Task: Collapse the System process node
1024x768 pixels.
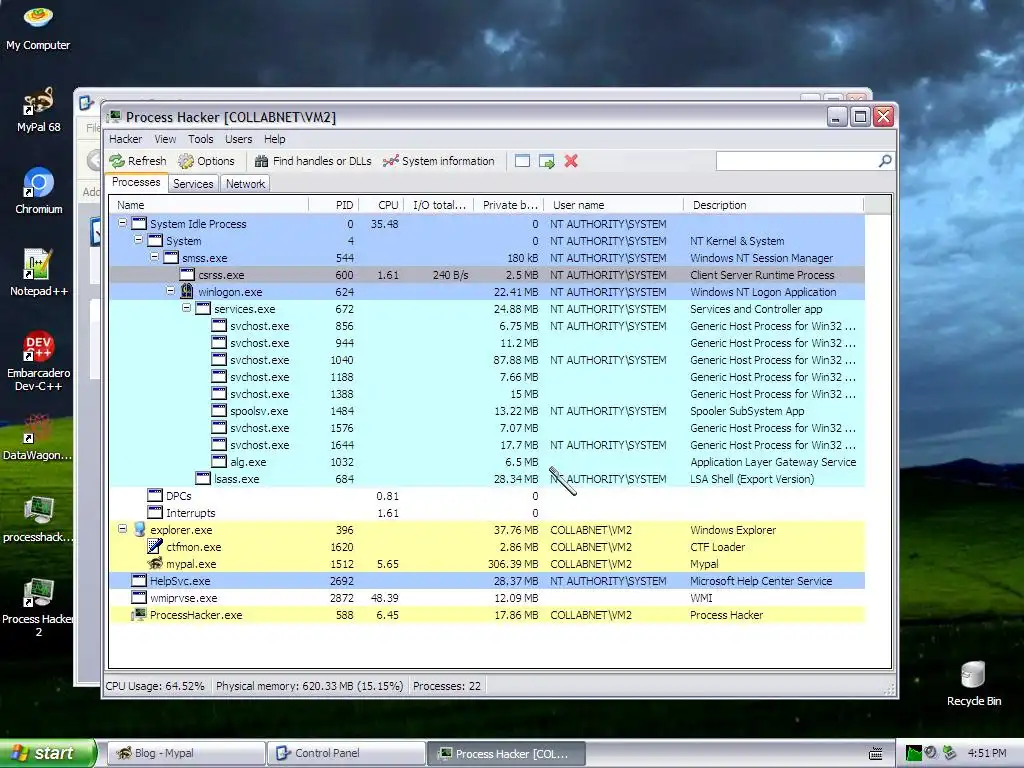Action: coord(138,240)
